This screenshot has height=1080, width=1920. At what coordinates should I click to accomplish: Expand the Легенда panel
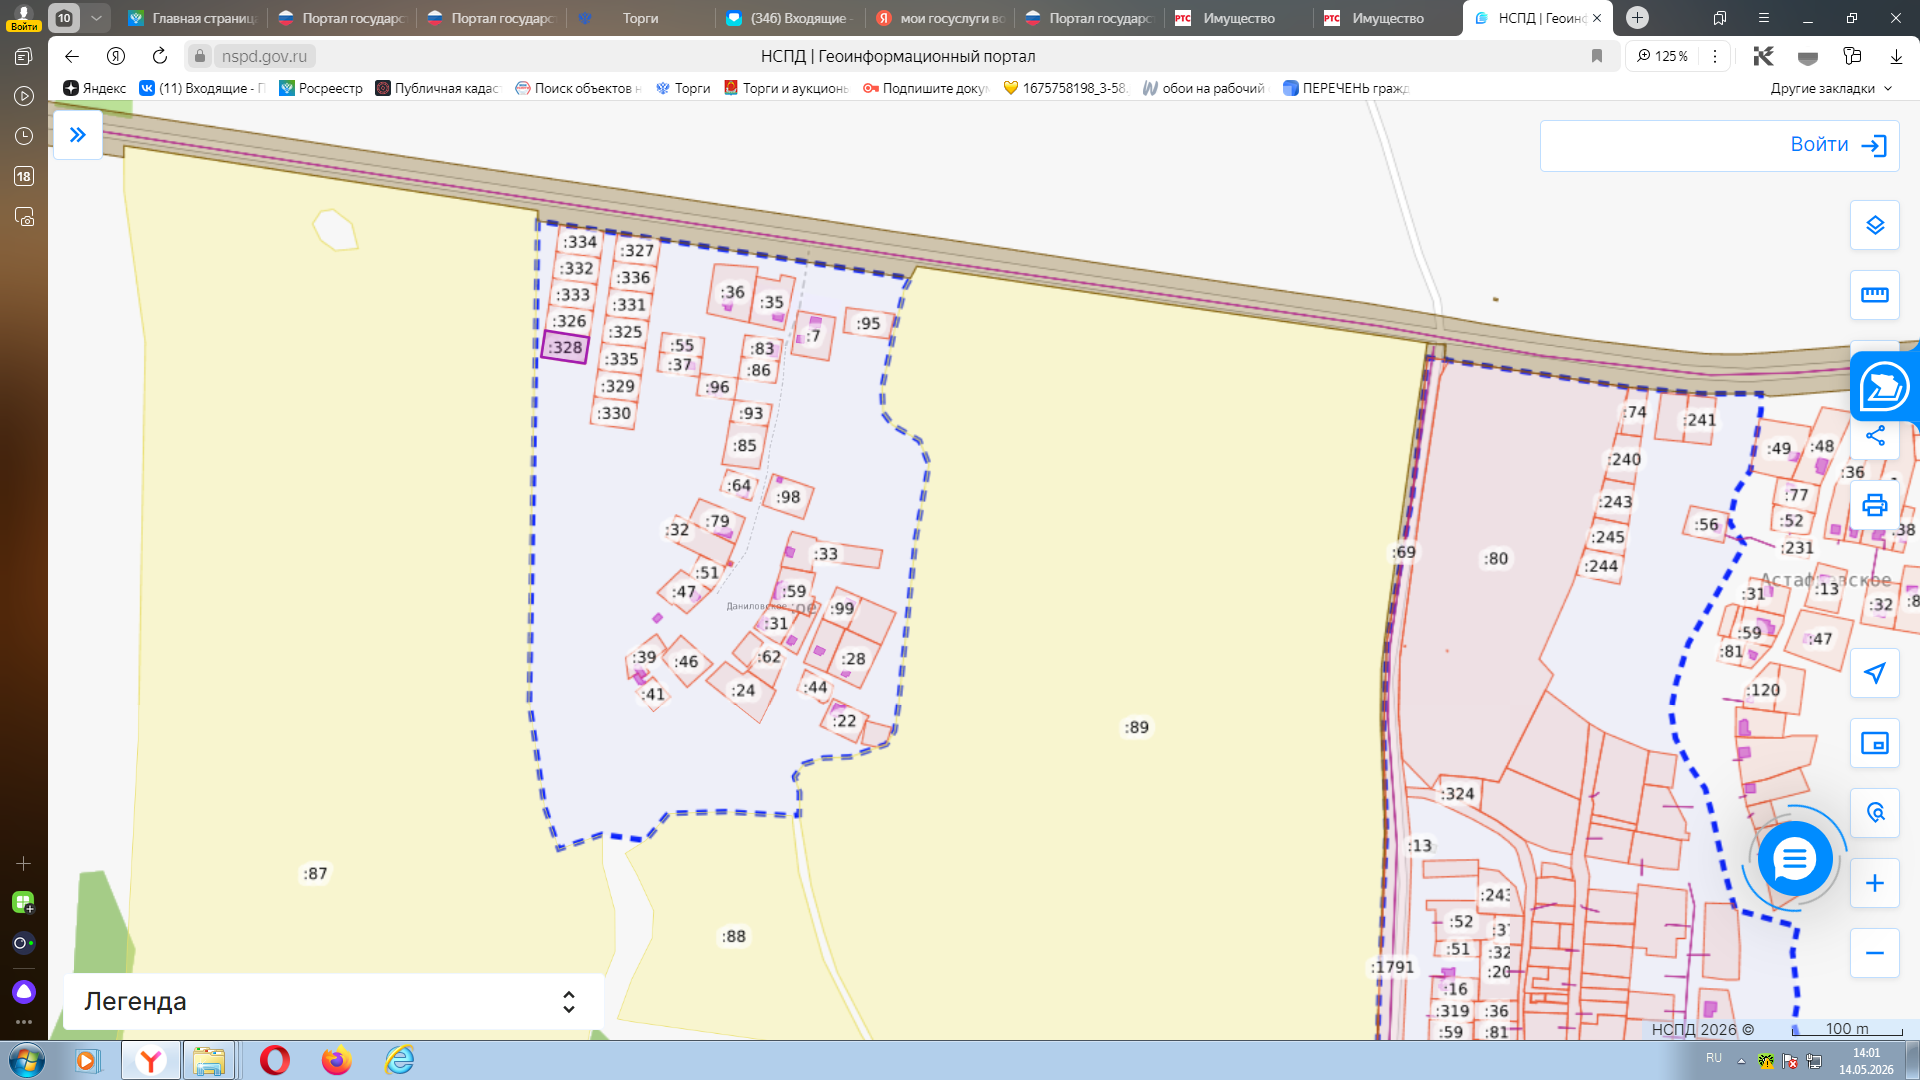point(333,1001)
